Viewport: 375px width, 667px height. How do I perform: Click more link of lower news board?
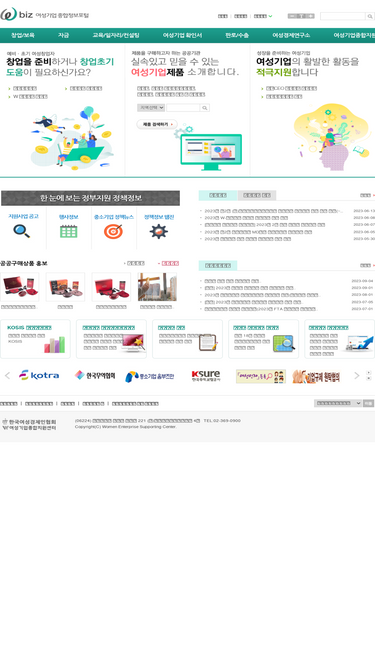[367, 265]
